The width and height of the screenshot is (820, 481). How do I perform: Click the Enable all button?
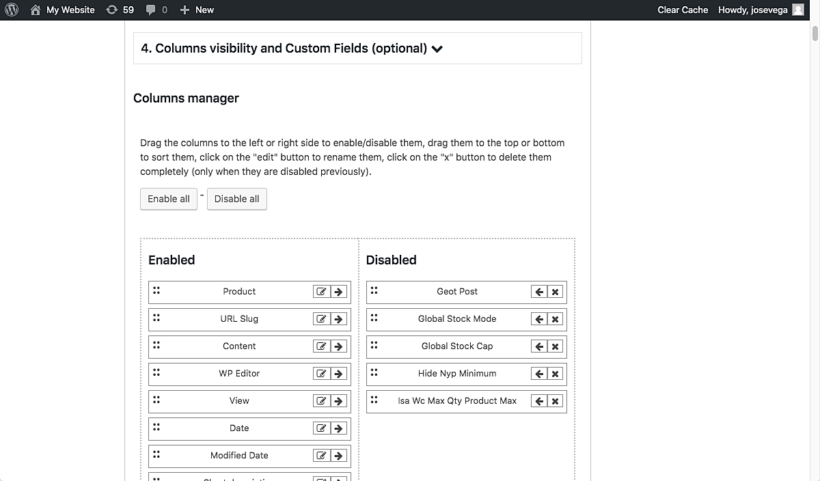(x=168, y=199)
